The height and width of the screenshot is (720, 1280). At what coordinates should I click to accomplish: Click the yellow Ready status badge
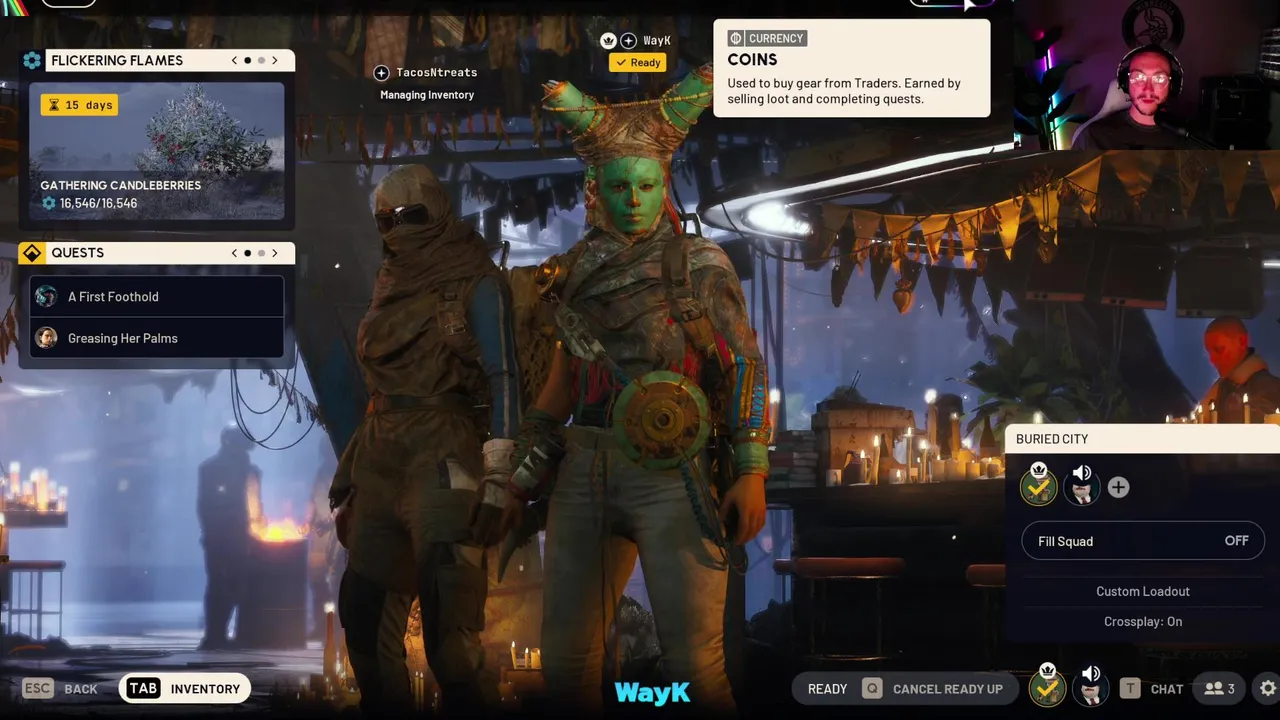click(638, 62)
